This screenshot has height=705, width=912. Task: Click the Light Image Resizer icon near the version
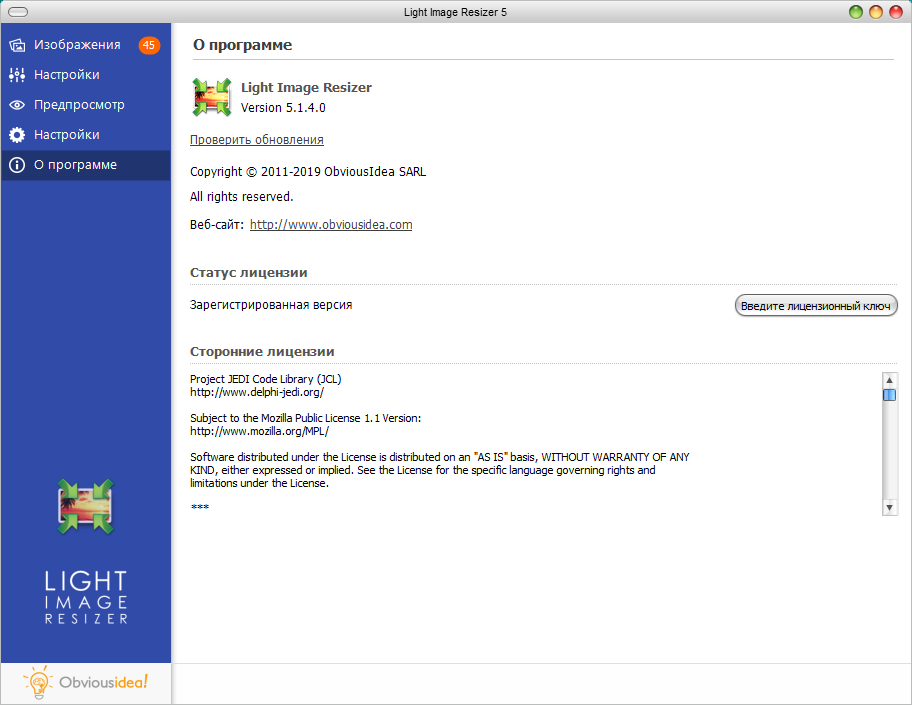pos(212,97)
